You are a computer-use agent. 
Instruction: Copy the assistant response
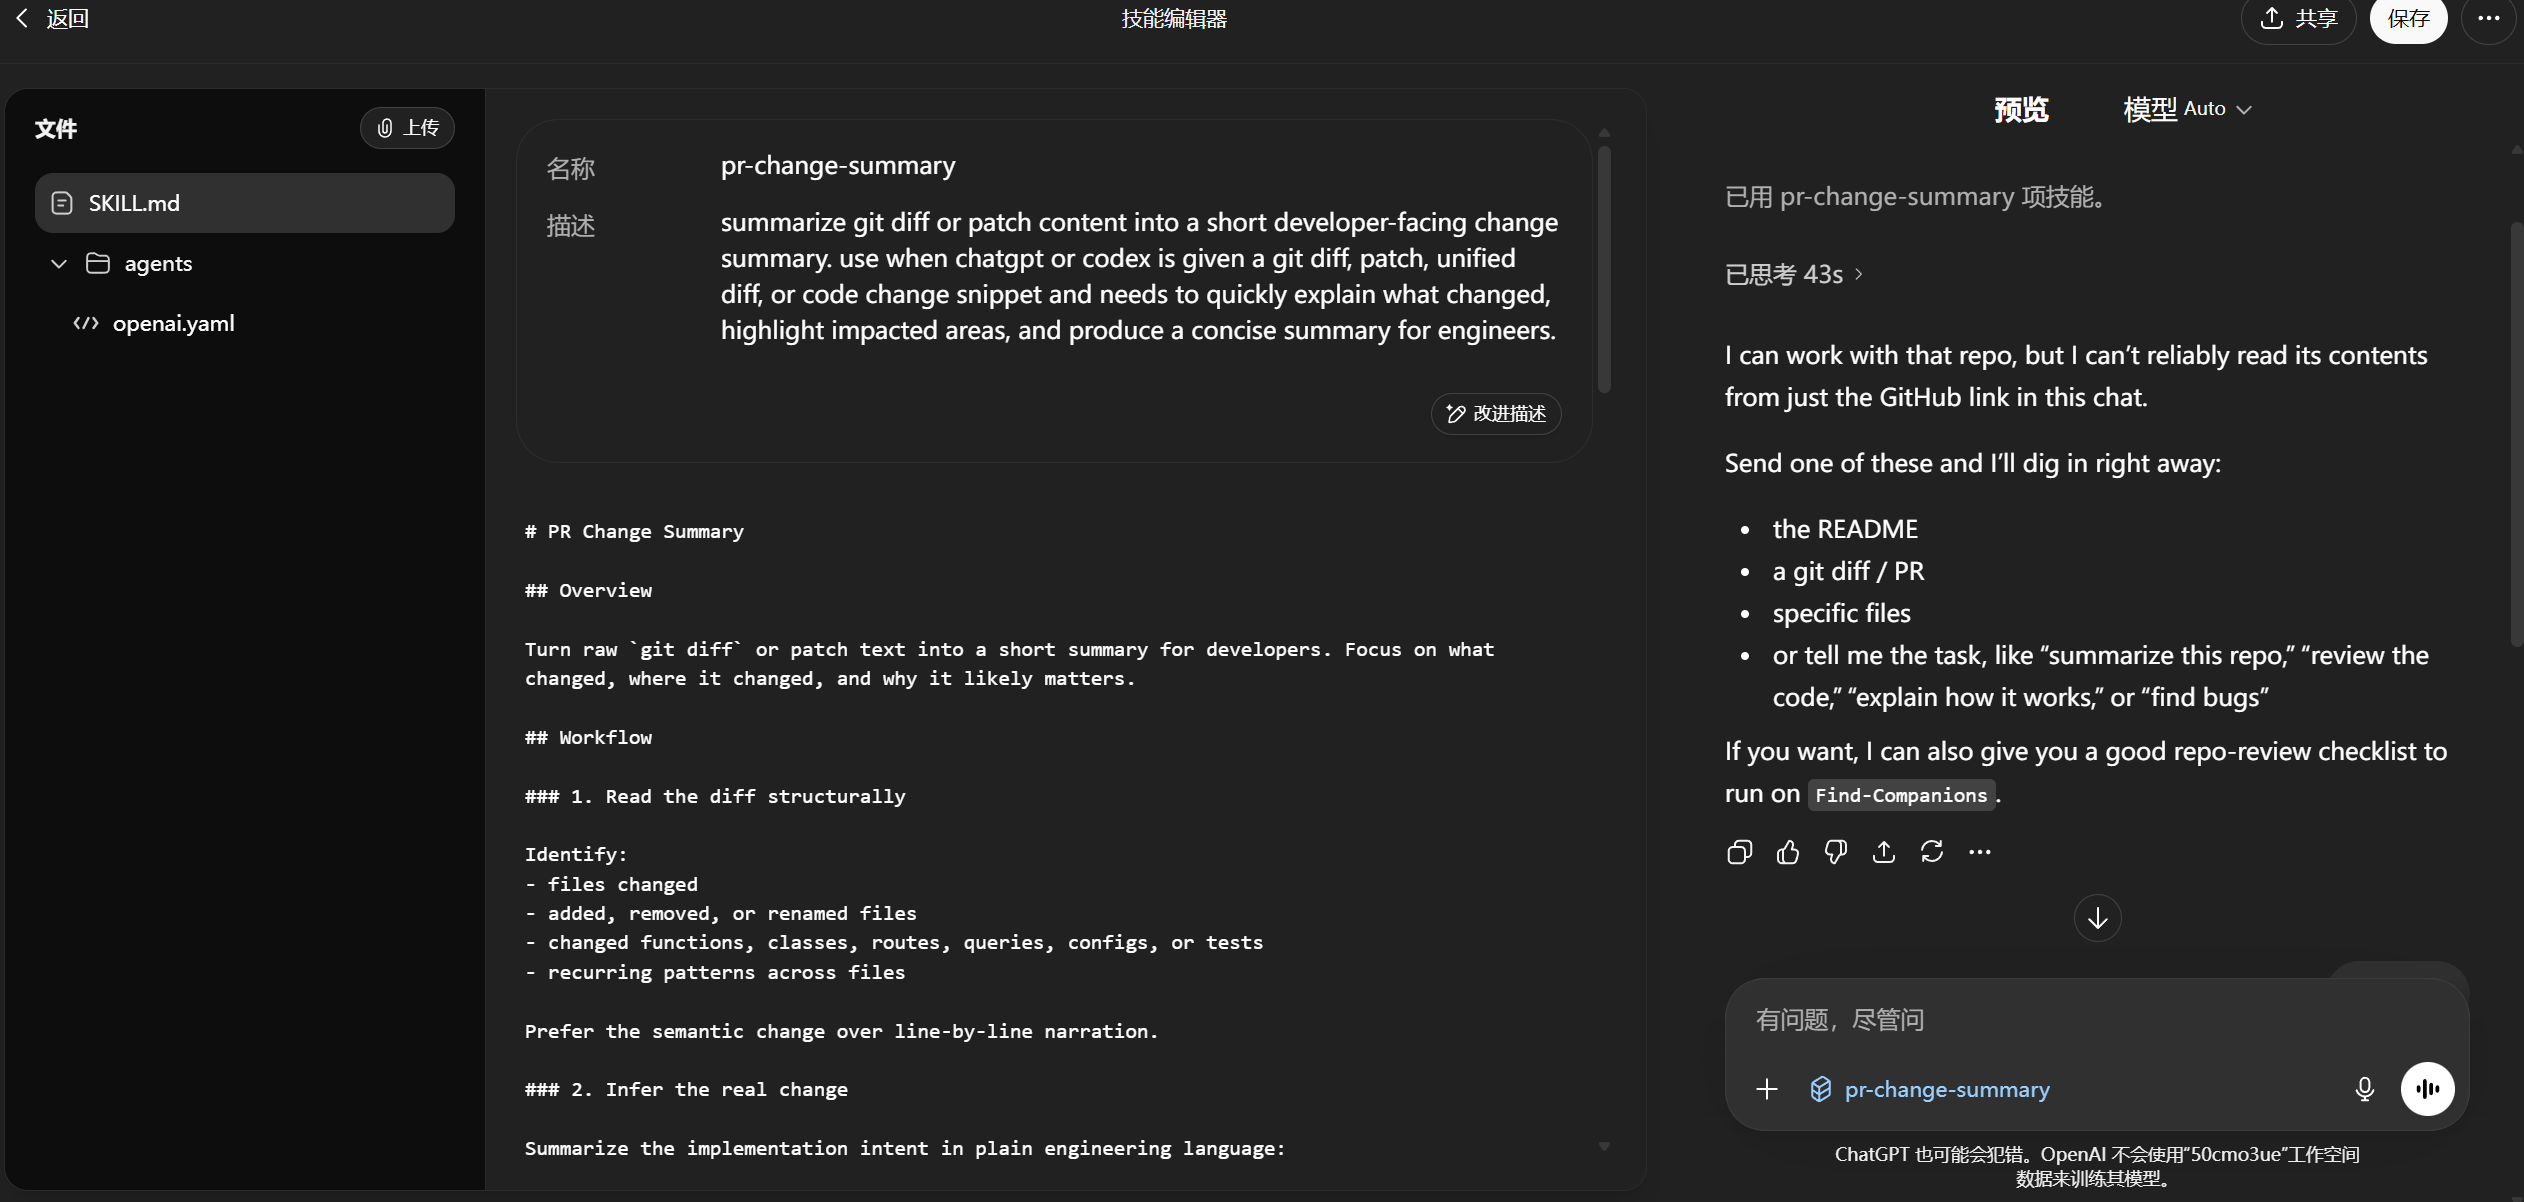pyautogui.click(x=1739, y=852)
